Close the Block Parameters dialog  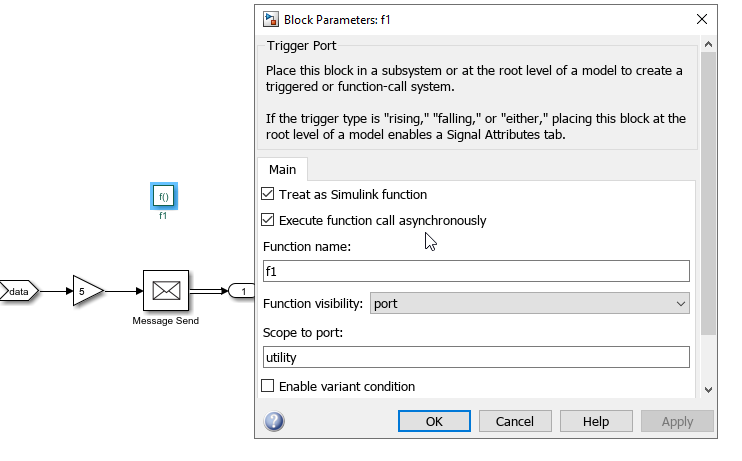pos(700,19)
